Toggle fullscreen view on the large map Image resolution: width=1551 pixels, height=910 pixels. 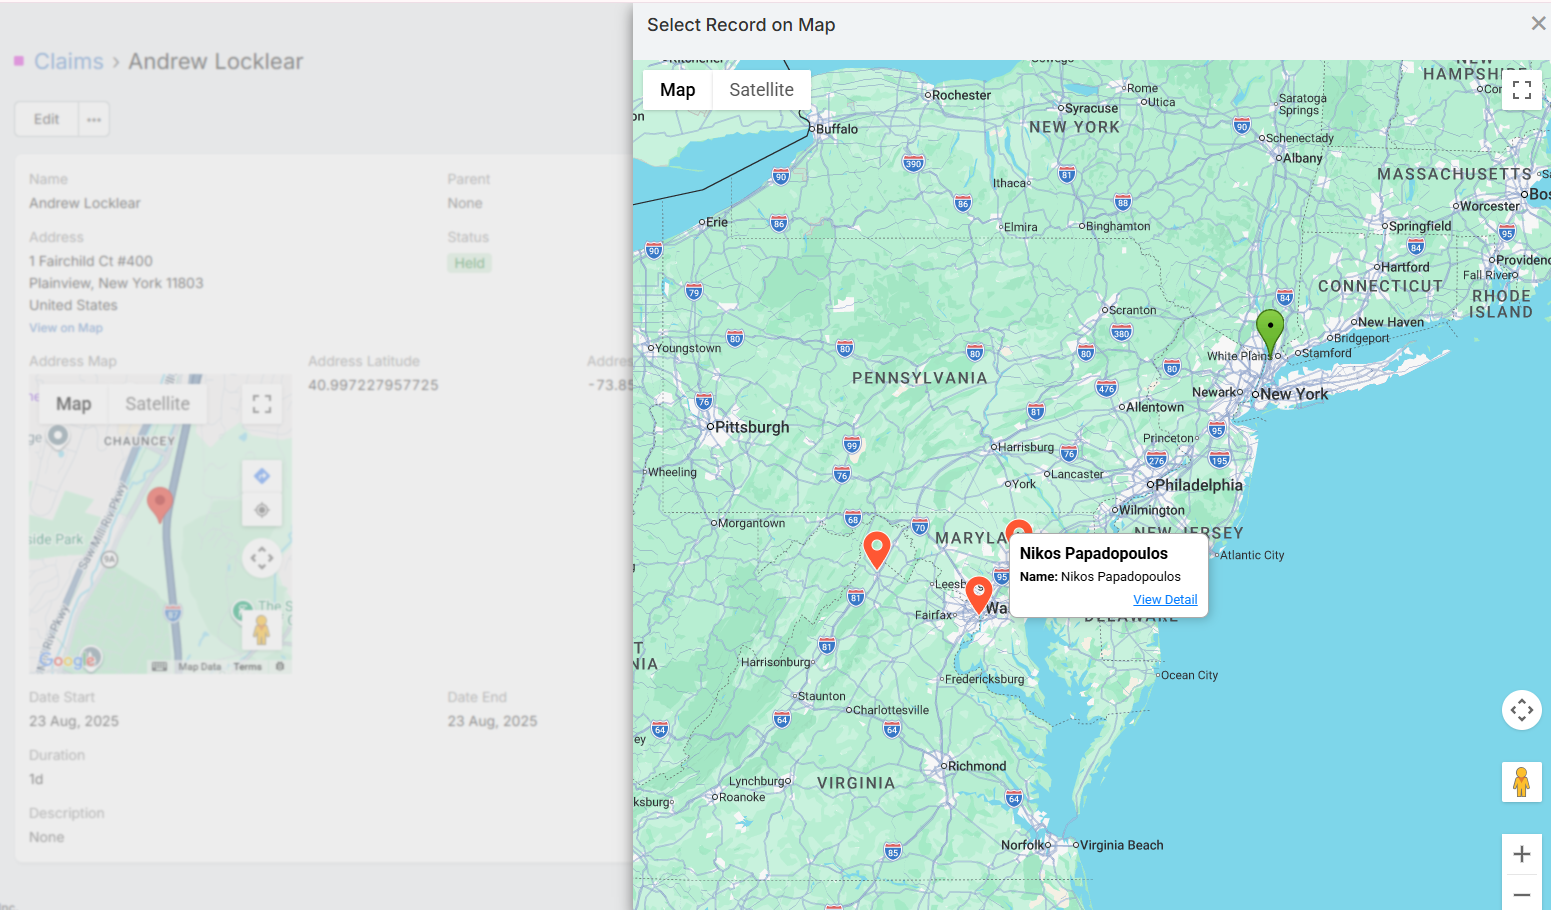1521,90
